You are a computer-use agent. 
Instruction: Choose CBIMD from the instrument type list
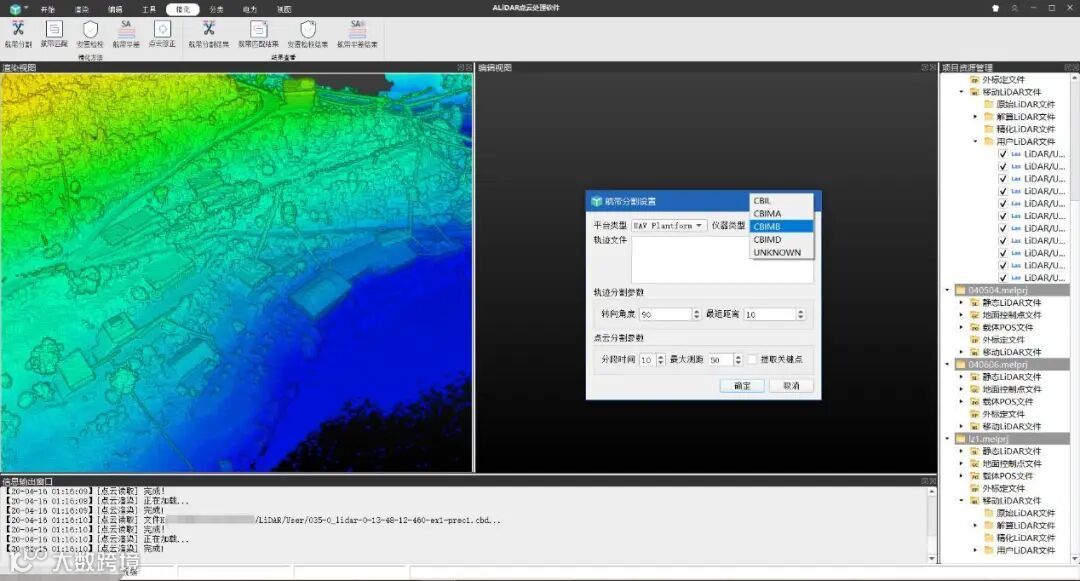[781, 240]
